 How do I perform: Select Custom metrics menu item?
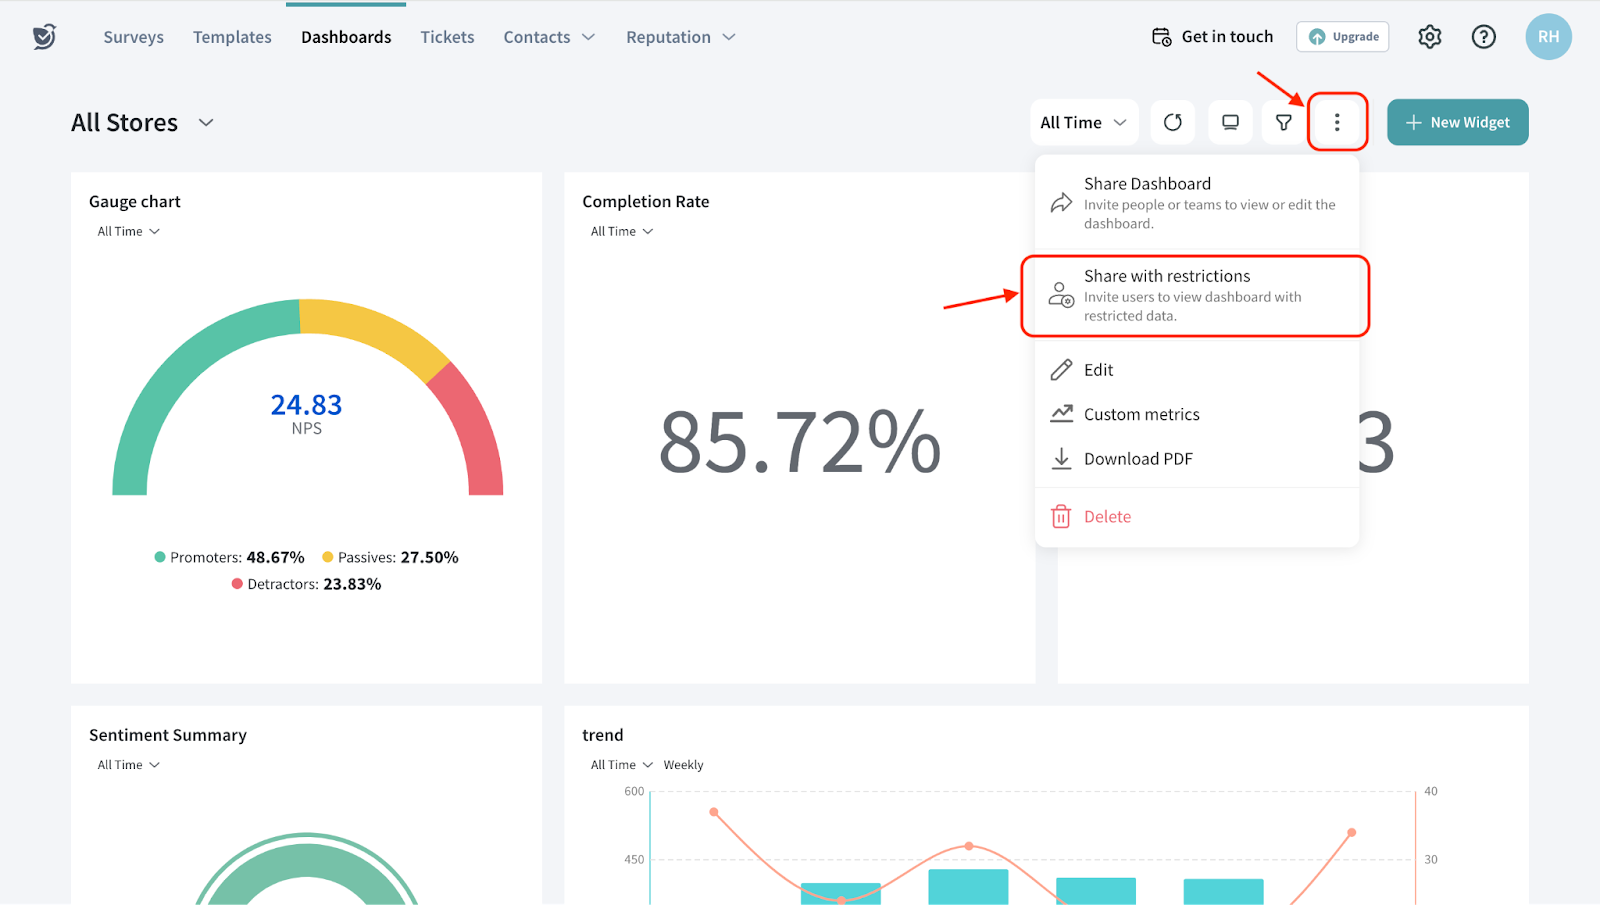[x=1141, y=414]
